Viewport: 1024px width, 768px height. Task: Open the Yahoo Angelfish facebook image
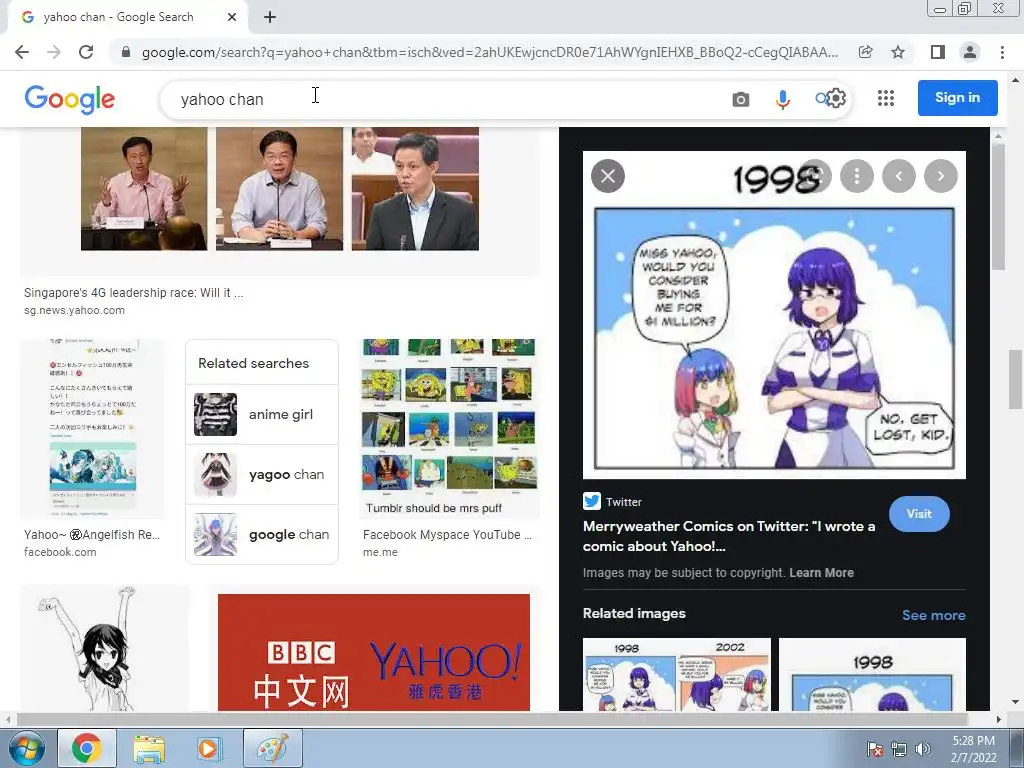tap(92, 428)
